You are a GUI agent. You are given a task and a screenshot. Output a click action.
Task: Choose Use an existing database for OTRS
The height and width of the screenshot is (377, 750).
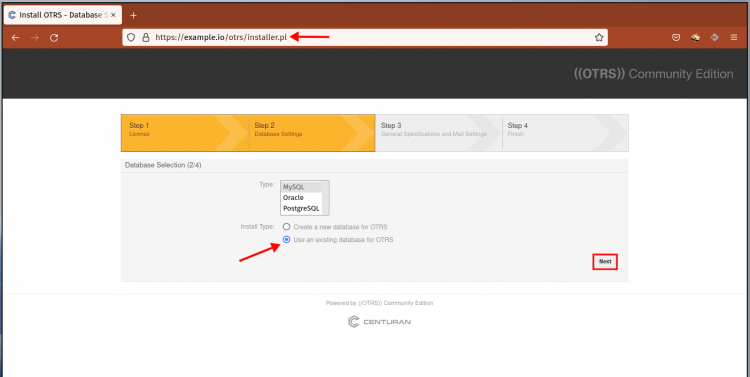(287, 240)
